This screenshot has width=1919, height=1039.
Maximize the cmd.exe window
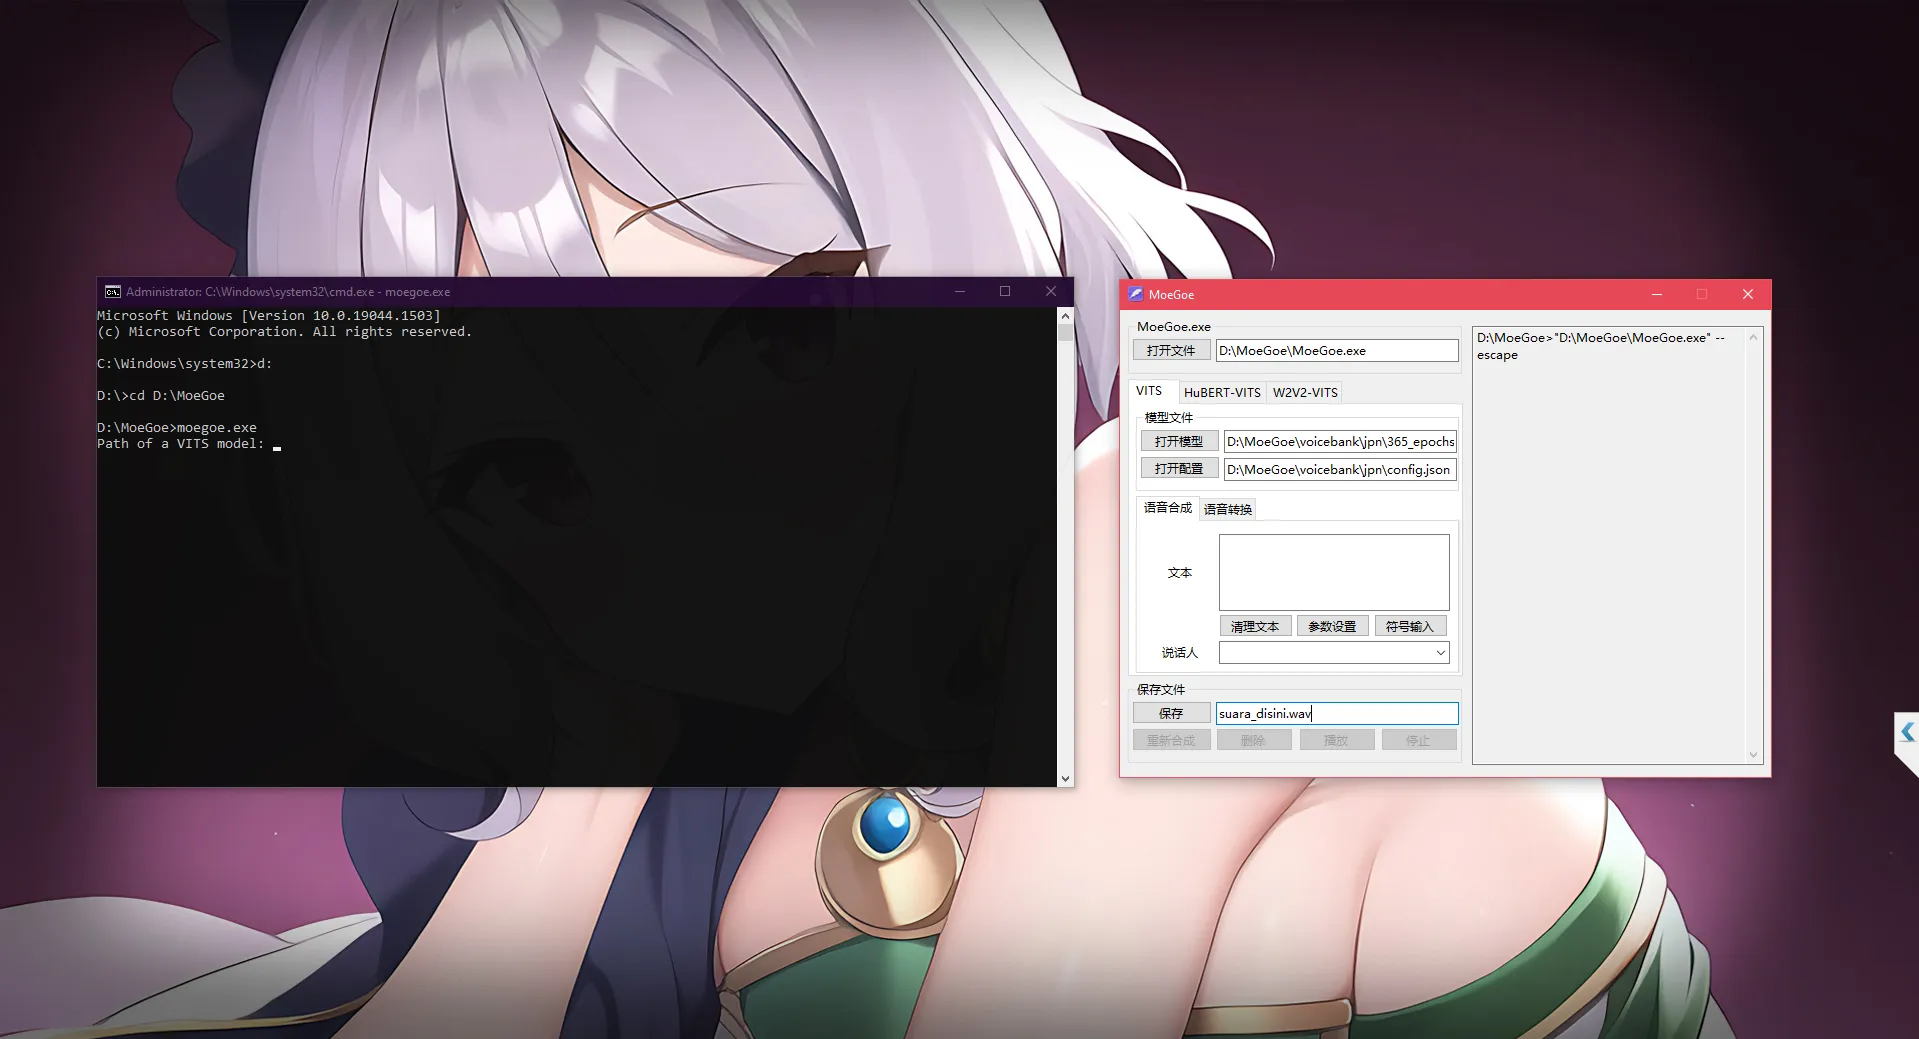point(1005,291)
